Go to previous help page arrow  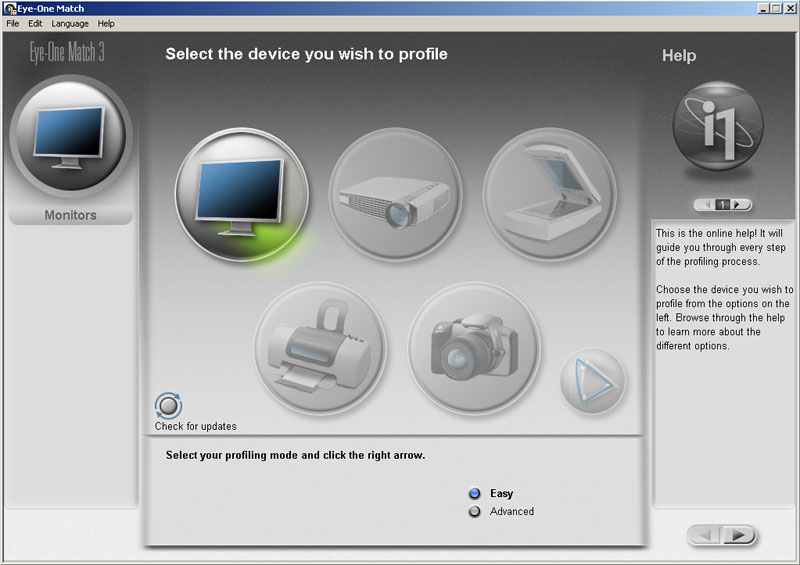707,205
